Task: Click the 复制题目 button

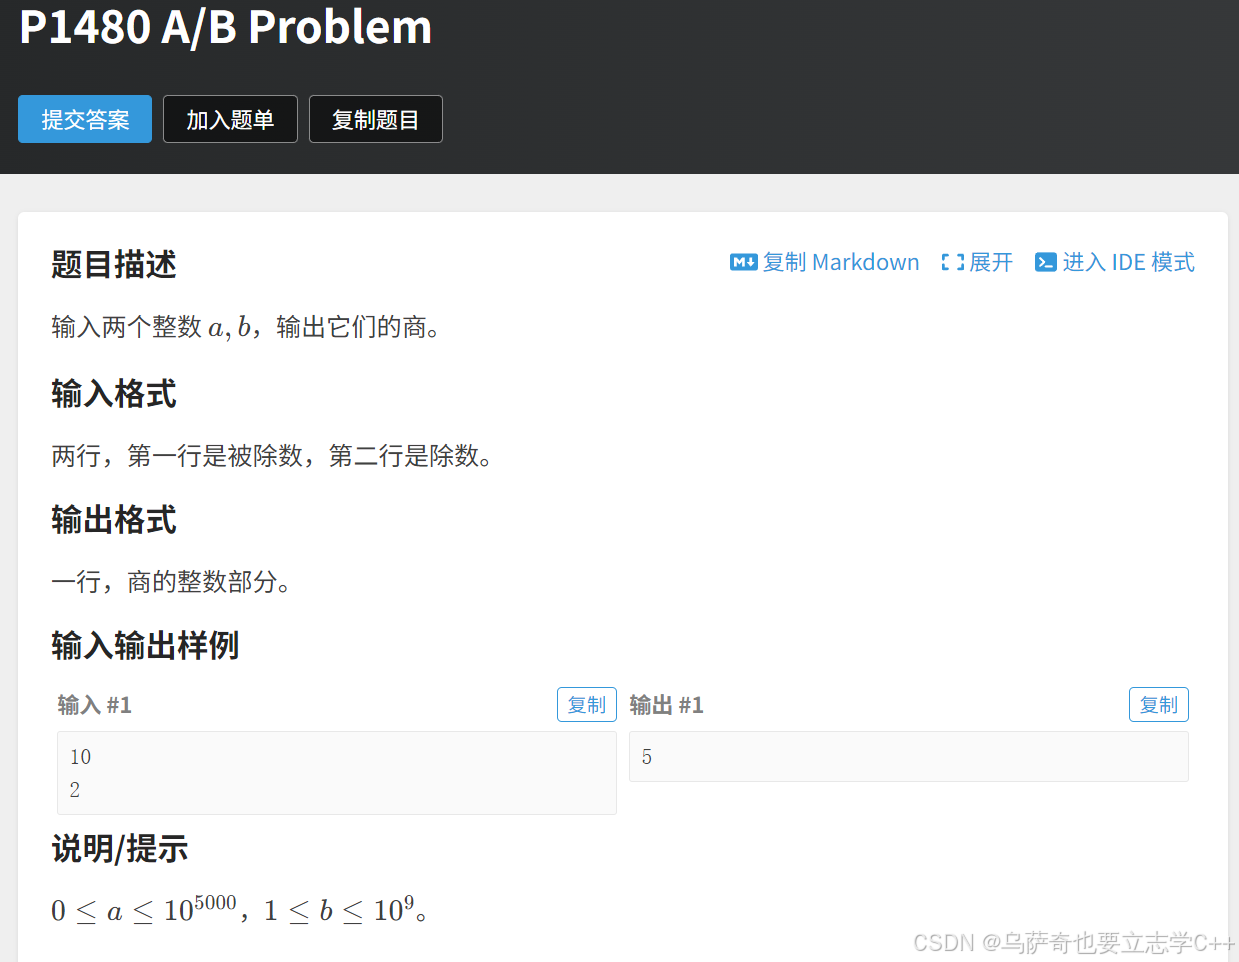Action: click(376, 119)
